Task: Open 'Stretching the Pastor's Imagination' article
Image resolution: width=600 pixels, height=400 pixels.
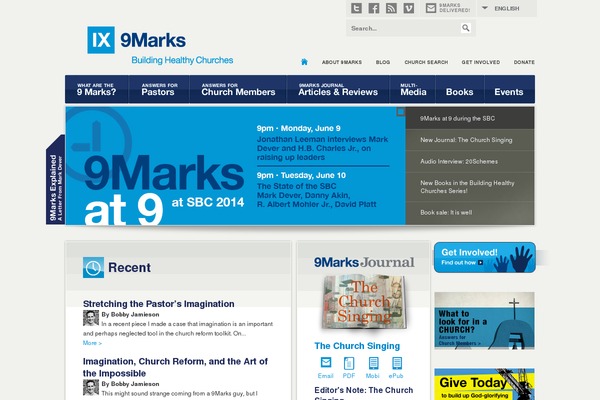Action: (x=158, y=304)
